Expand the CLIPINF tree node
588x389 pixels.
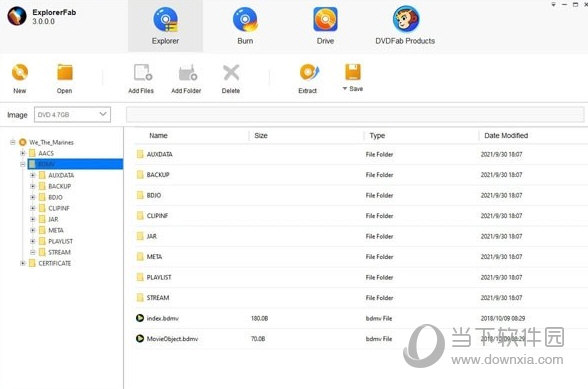point(33,208)
